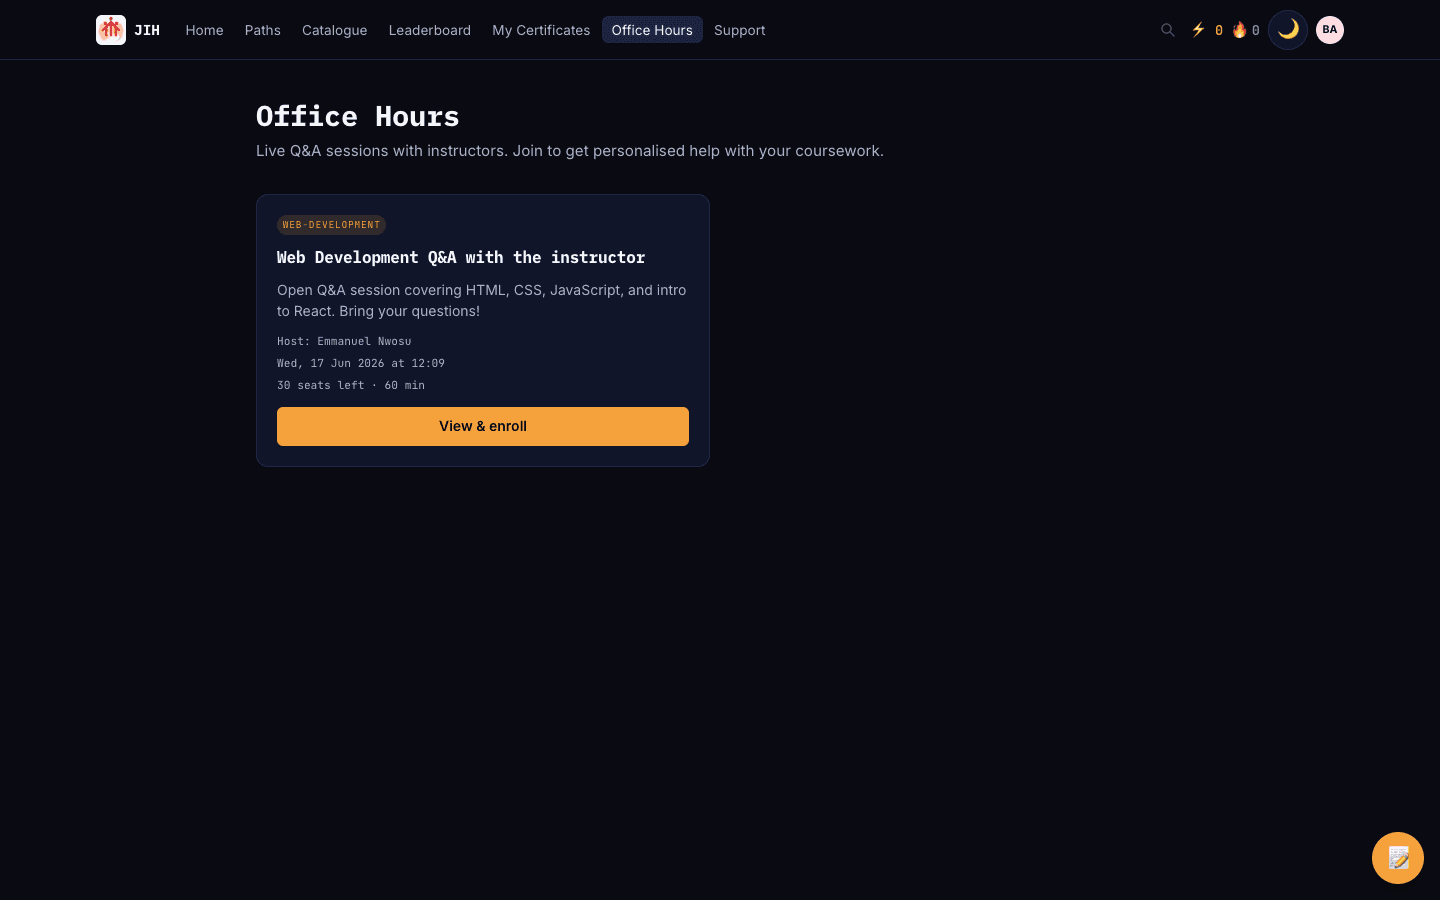Viewport: 1440px width, 900px height.
Task: Open the Catalogue nav item
Action: click(335, 30)
